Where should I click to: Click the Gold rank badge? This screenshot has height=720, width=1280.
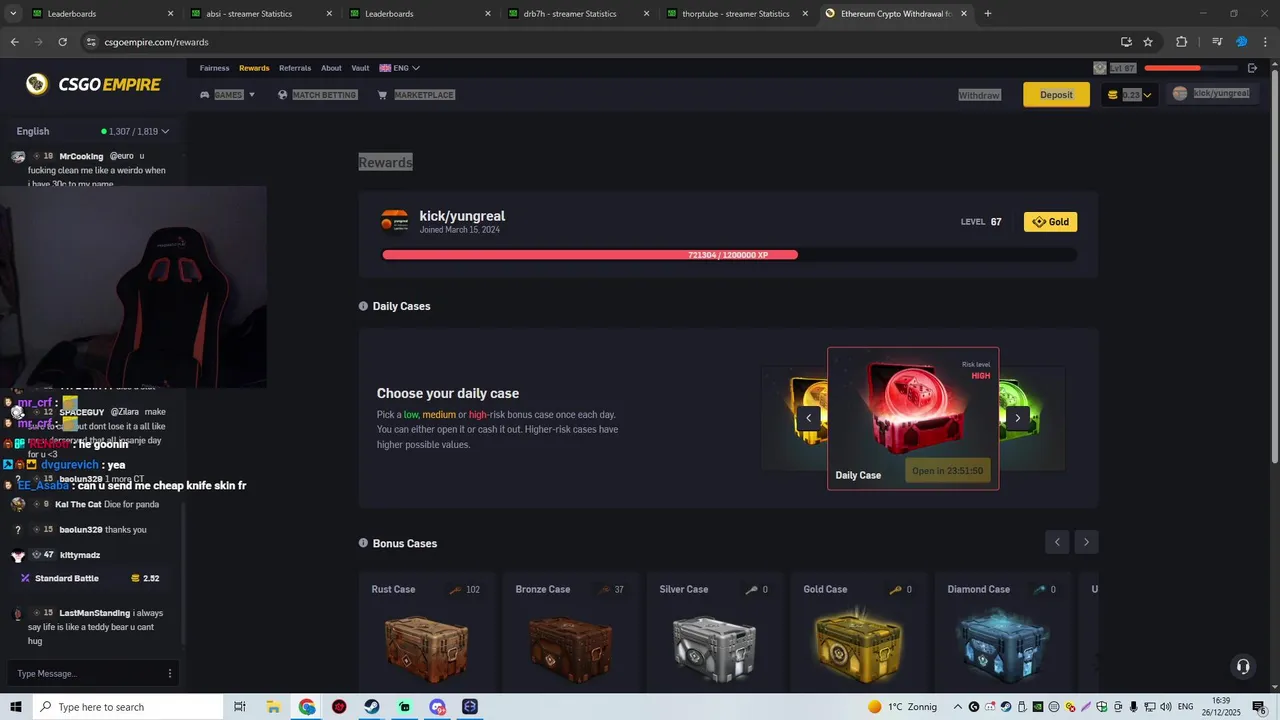(1050, 222)
